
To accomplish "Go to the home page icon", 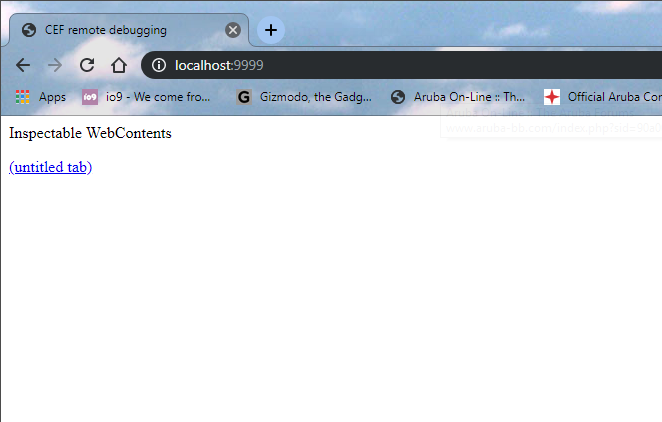I will (x=119, y=65).
